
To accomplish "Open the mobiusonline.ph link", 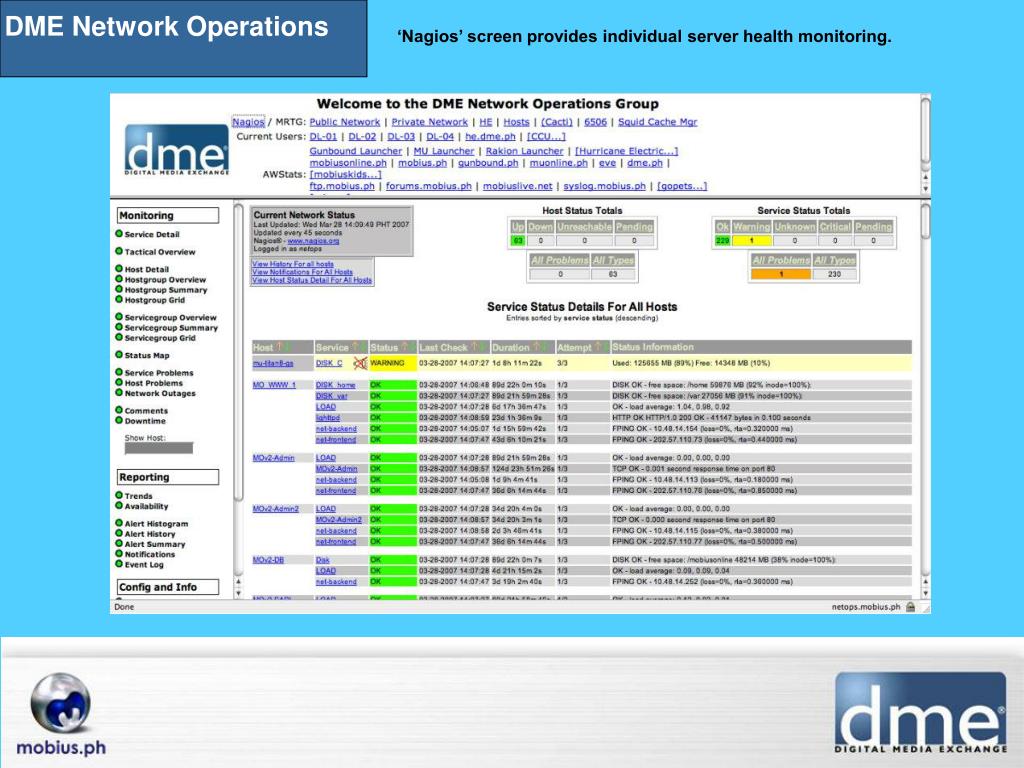I will 348,163.
